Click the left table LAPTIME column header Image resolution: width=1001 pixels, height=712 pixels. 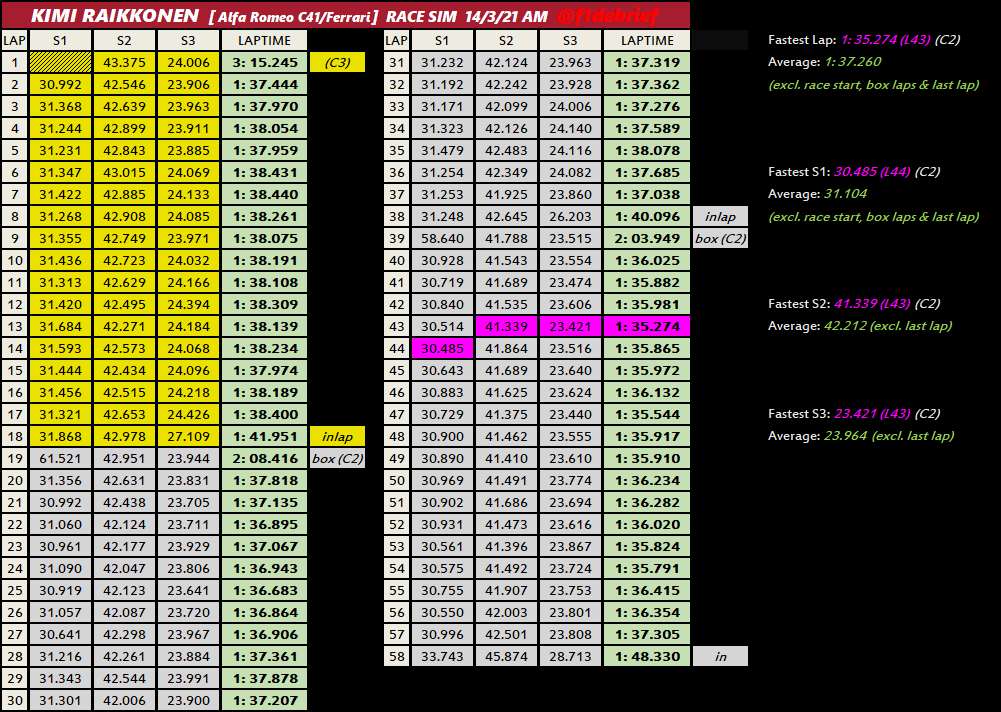click(264, 40)
